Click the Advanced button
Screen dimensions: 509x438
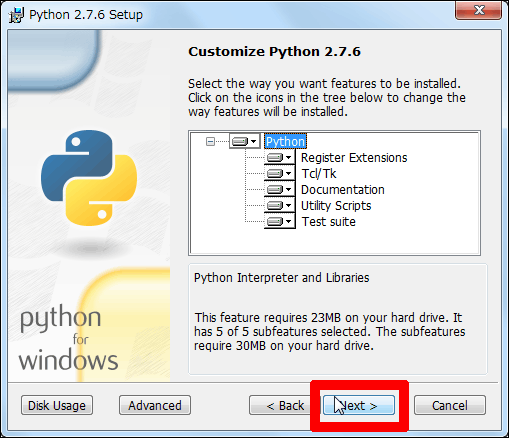coord(155,405)
